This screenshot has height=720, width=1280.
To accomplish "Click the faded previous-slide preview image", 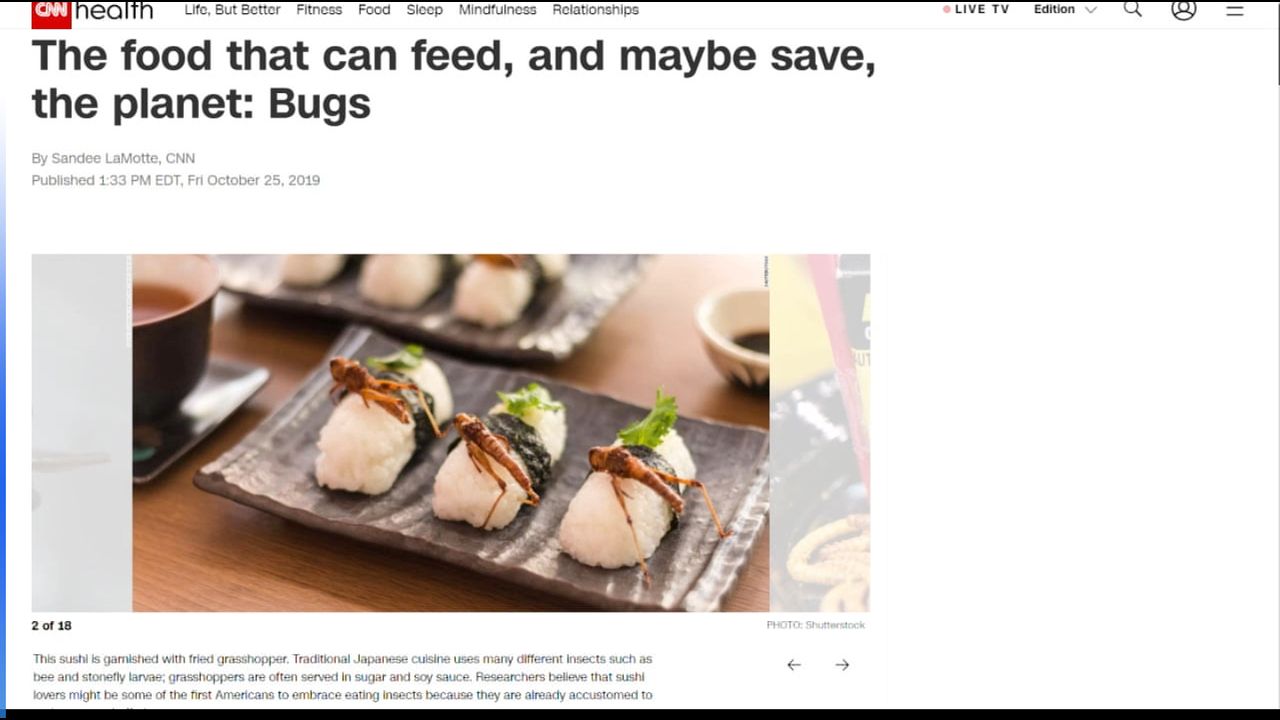I will click(81, 433).
